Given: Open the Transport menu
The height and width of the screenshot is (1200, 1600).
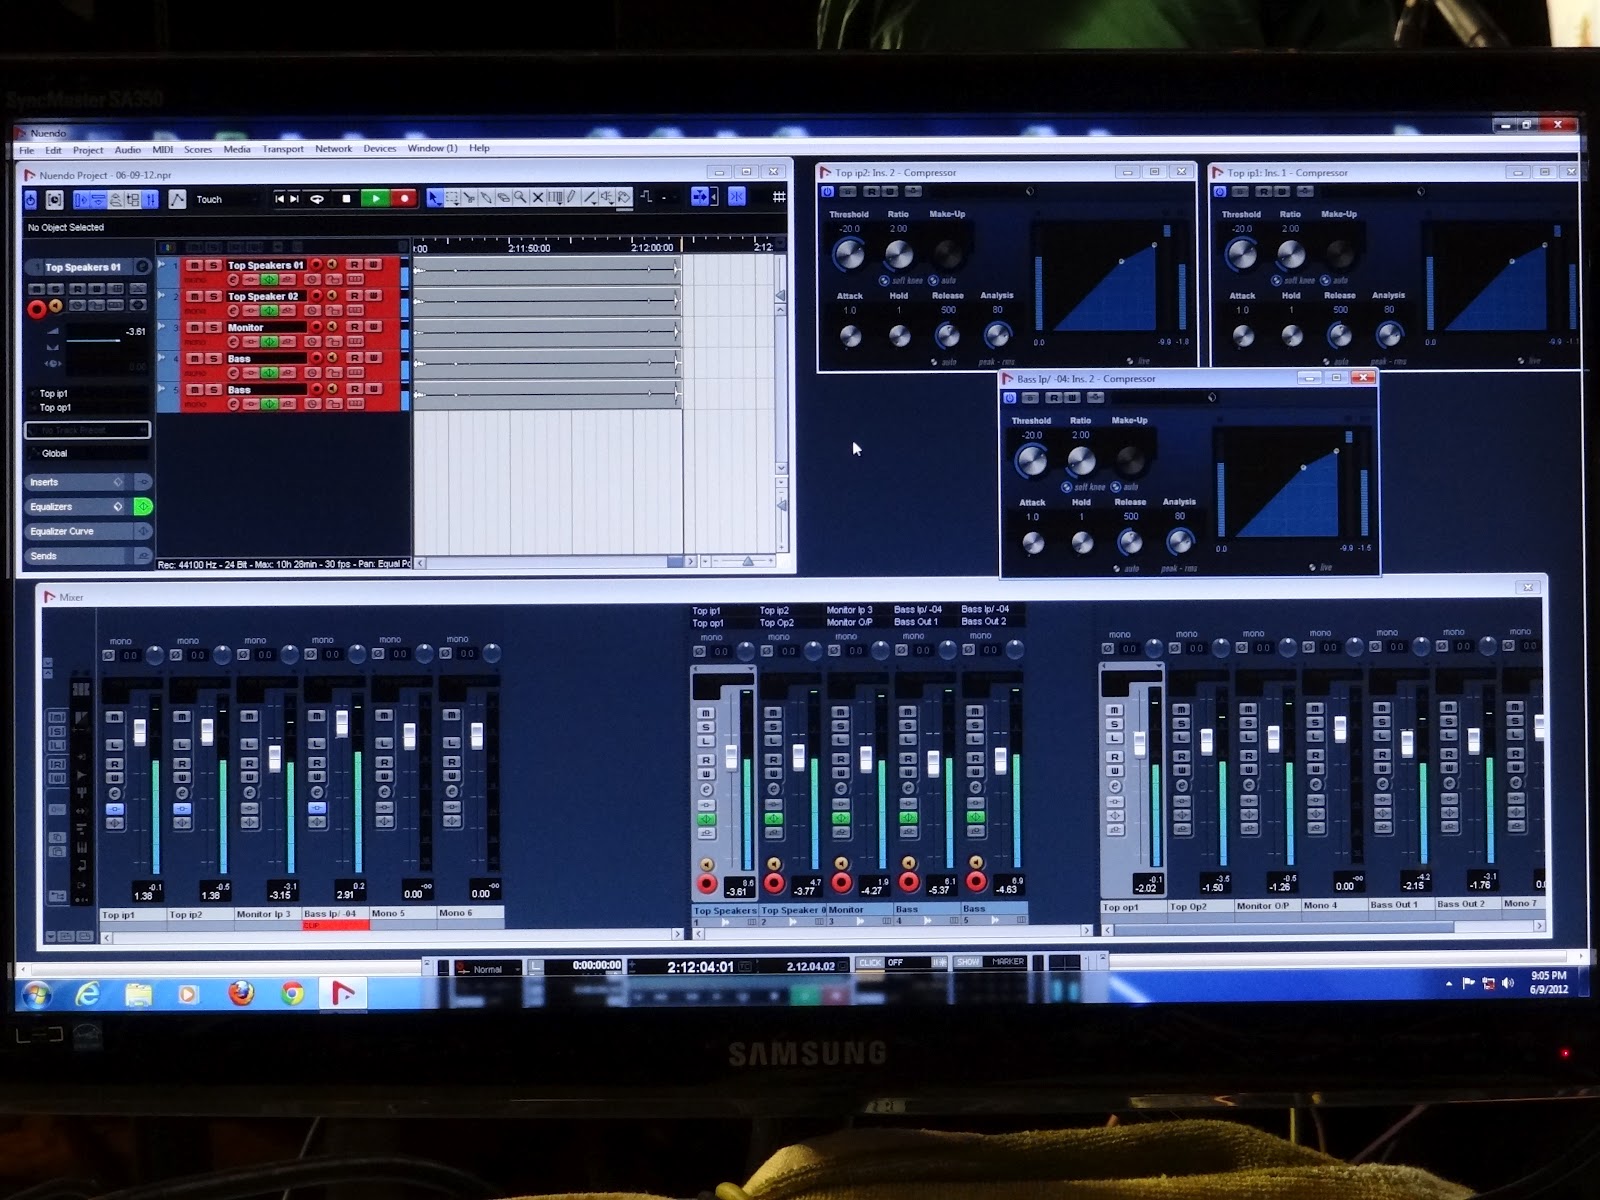Looking at the screenshot, I should [283, 149].
